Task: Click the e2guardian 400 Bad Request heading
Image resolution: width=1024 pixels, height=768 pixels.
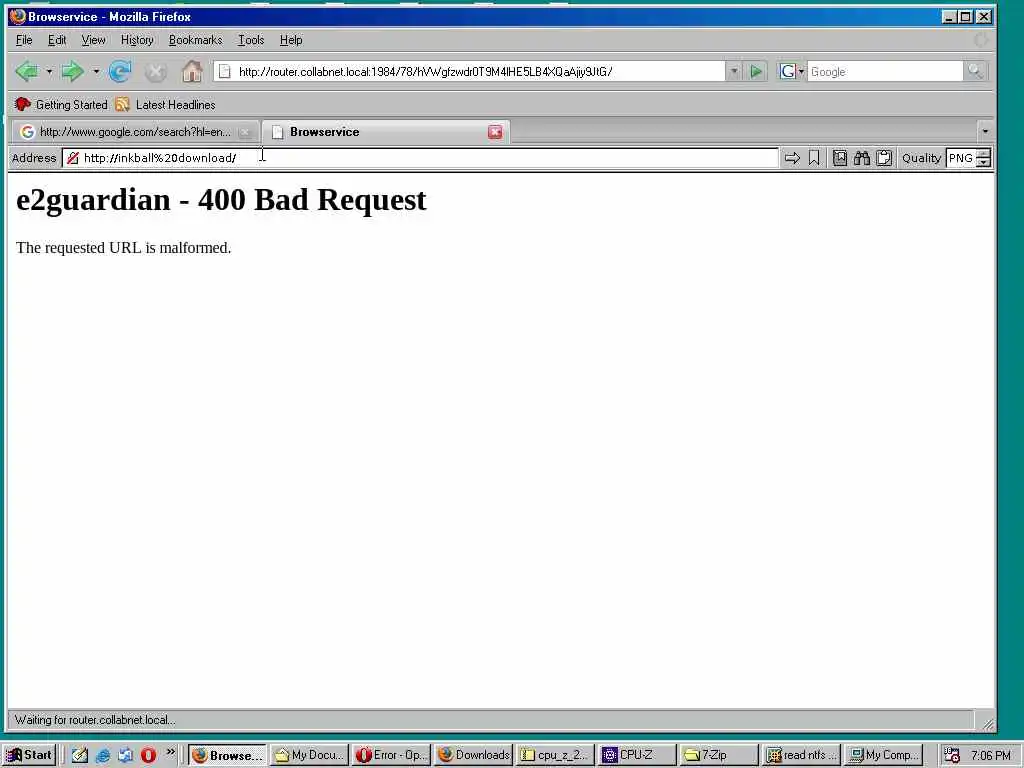Action: [x=221, y=200]
